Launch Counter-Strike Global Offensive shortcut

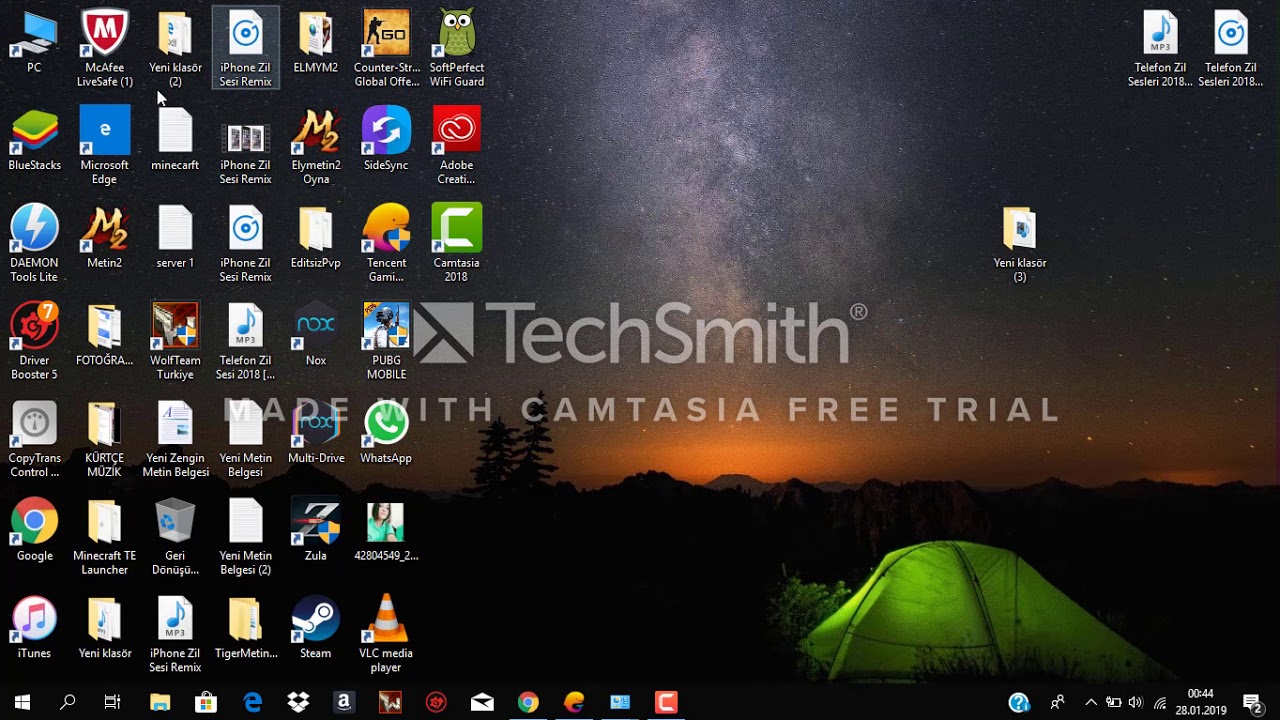[386, 48]
